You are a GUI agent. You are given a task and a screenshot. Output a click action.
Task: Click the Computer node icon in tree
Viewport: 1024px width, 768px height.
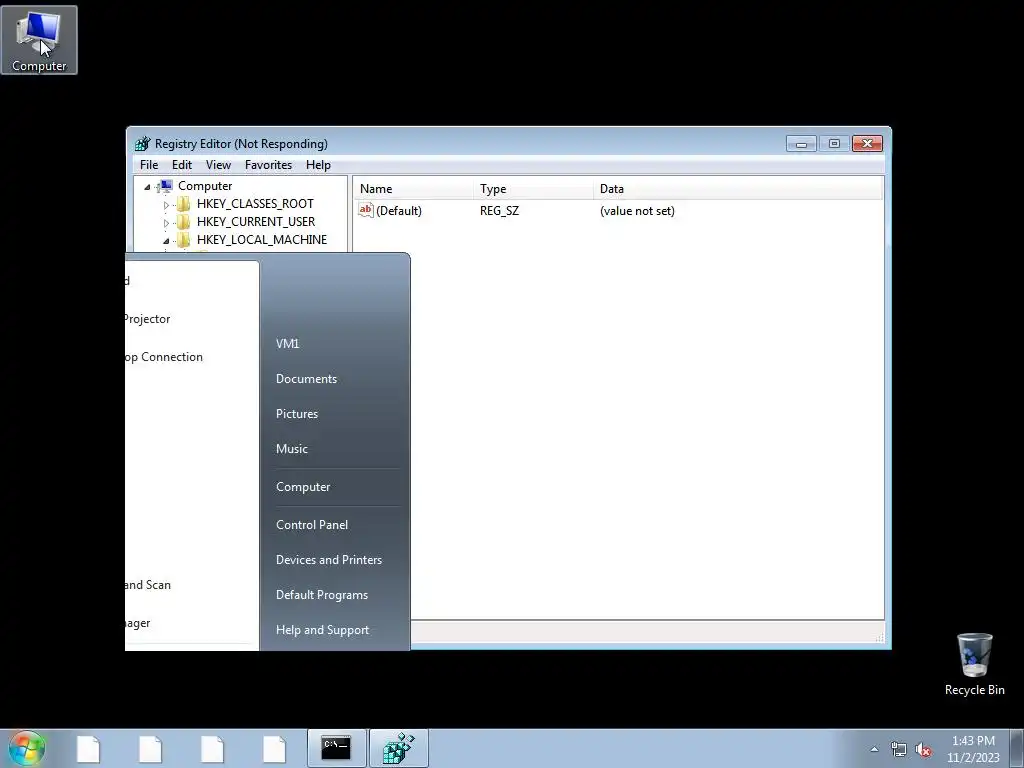click(x=166, y=186)
